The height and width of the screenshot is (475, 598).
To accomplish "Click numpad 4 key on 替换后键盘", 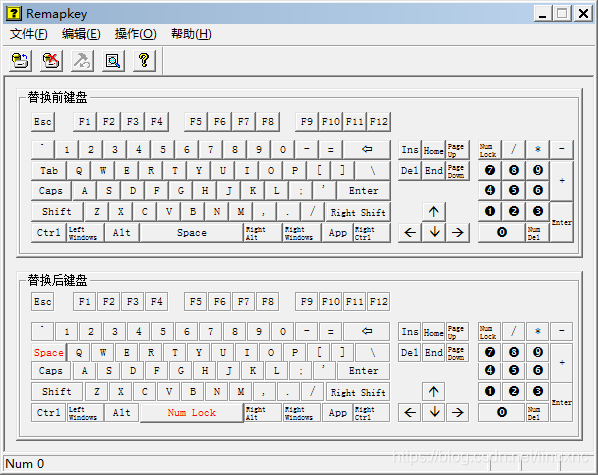I will tap(490, 370).
